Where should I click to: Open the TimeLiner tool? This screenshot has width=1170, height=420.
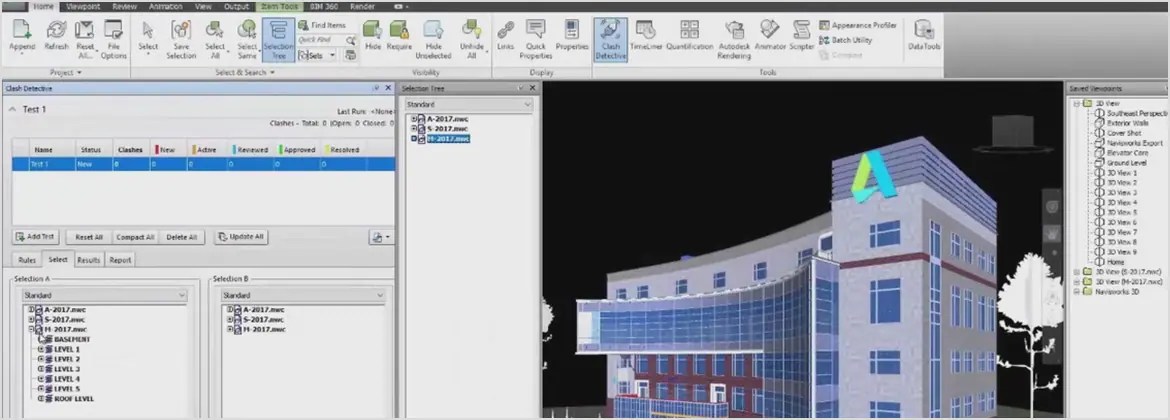(x=645, y=36)
